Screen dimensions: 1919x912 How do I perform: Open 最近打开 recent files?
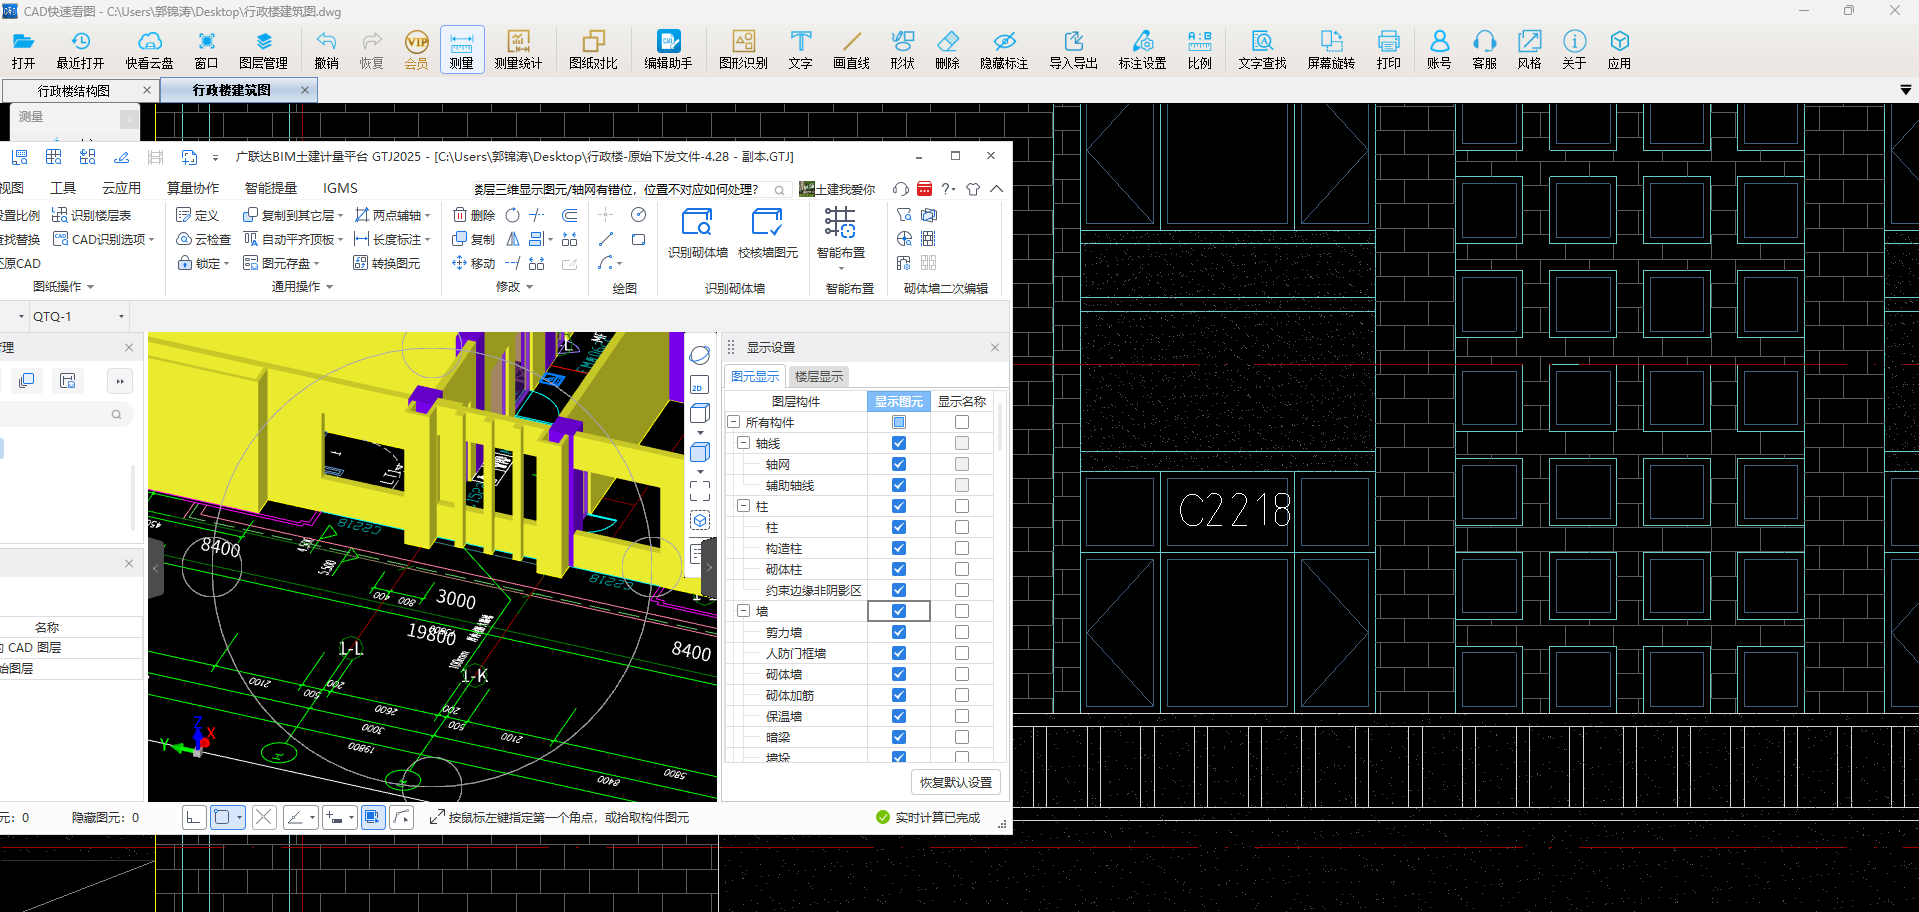click(x=80, y=49)
